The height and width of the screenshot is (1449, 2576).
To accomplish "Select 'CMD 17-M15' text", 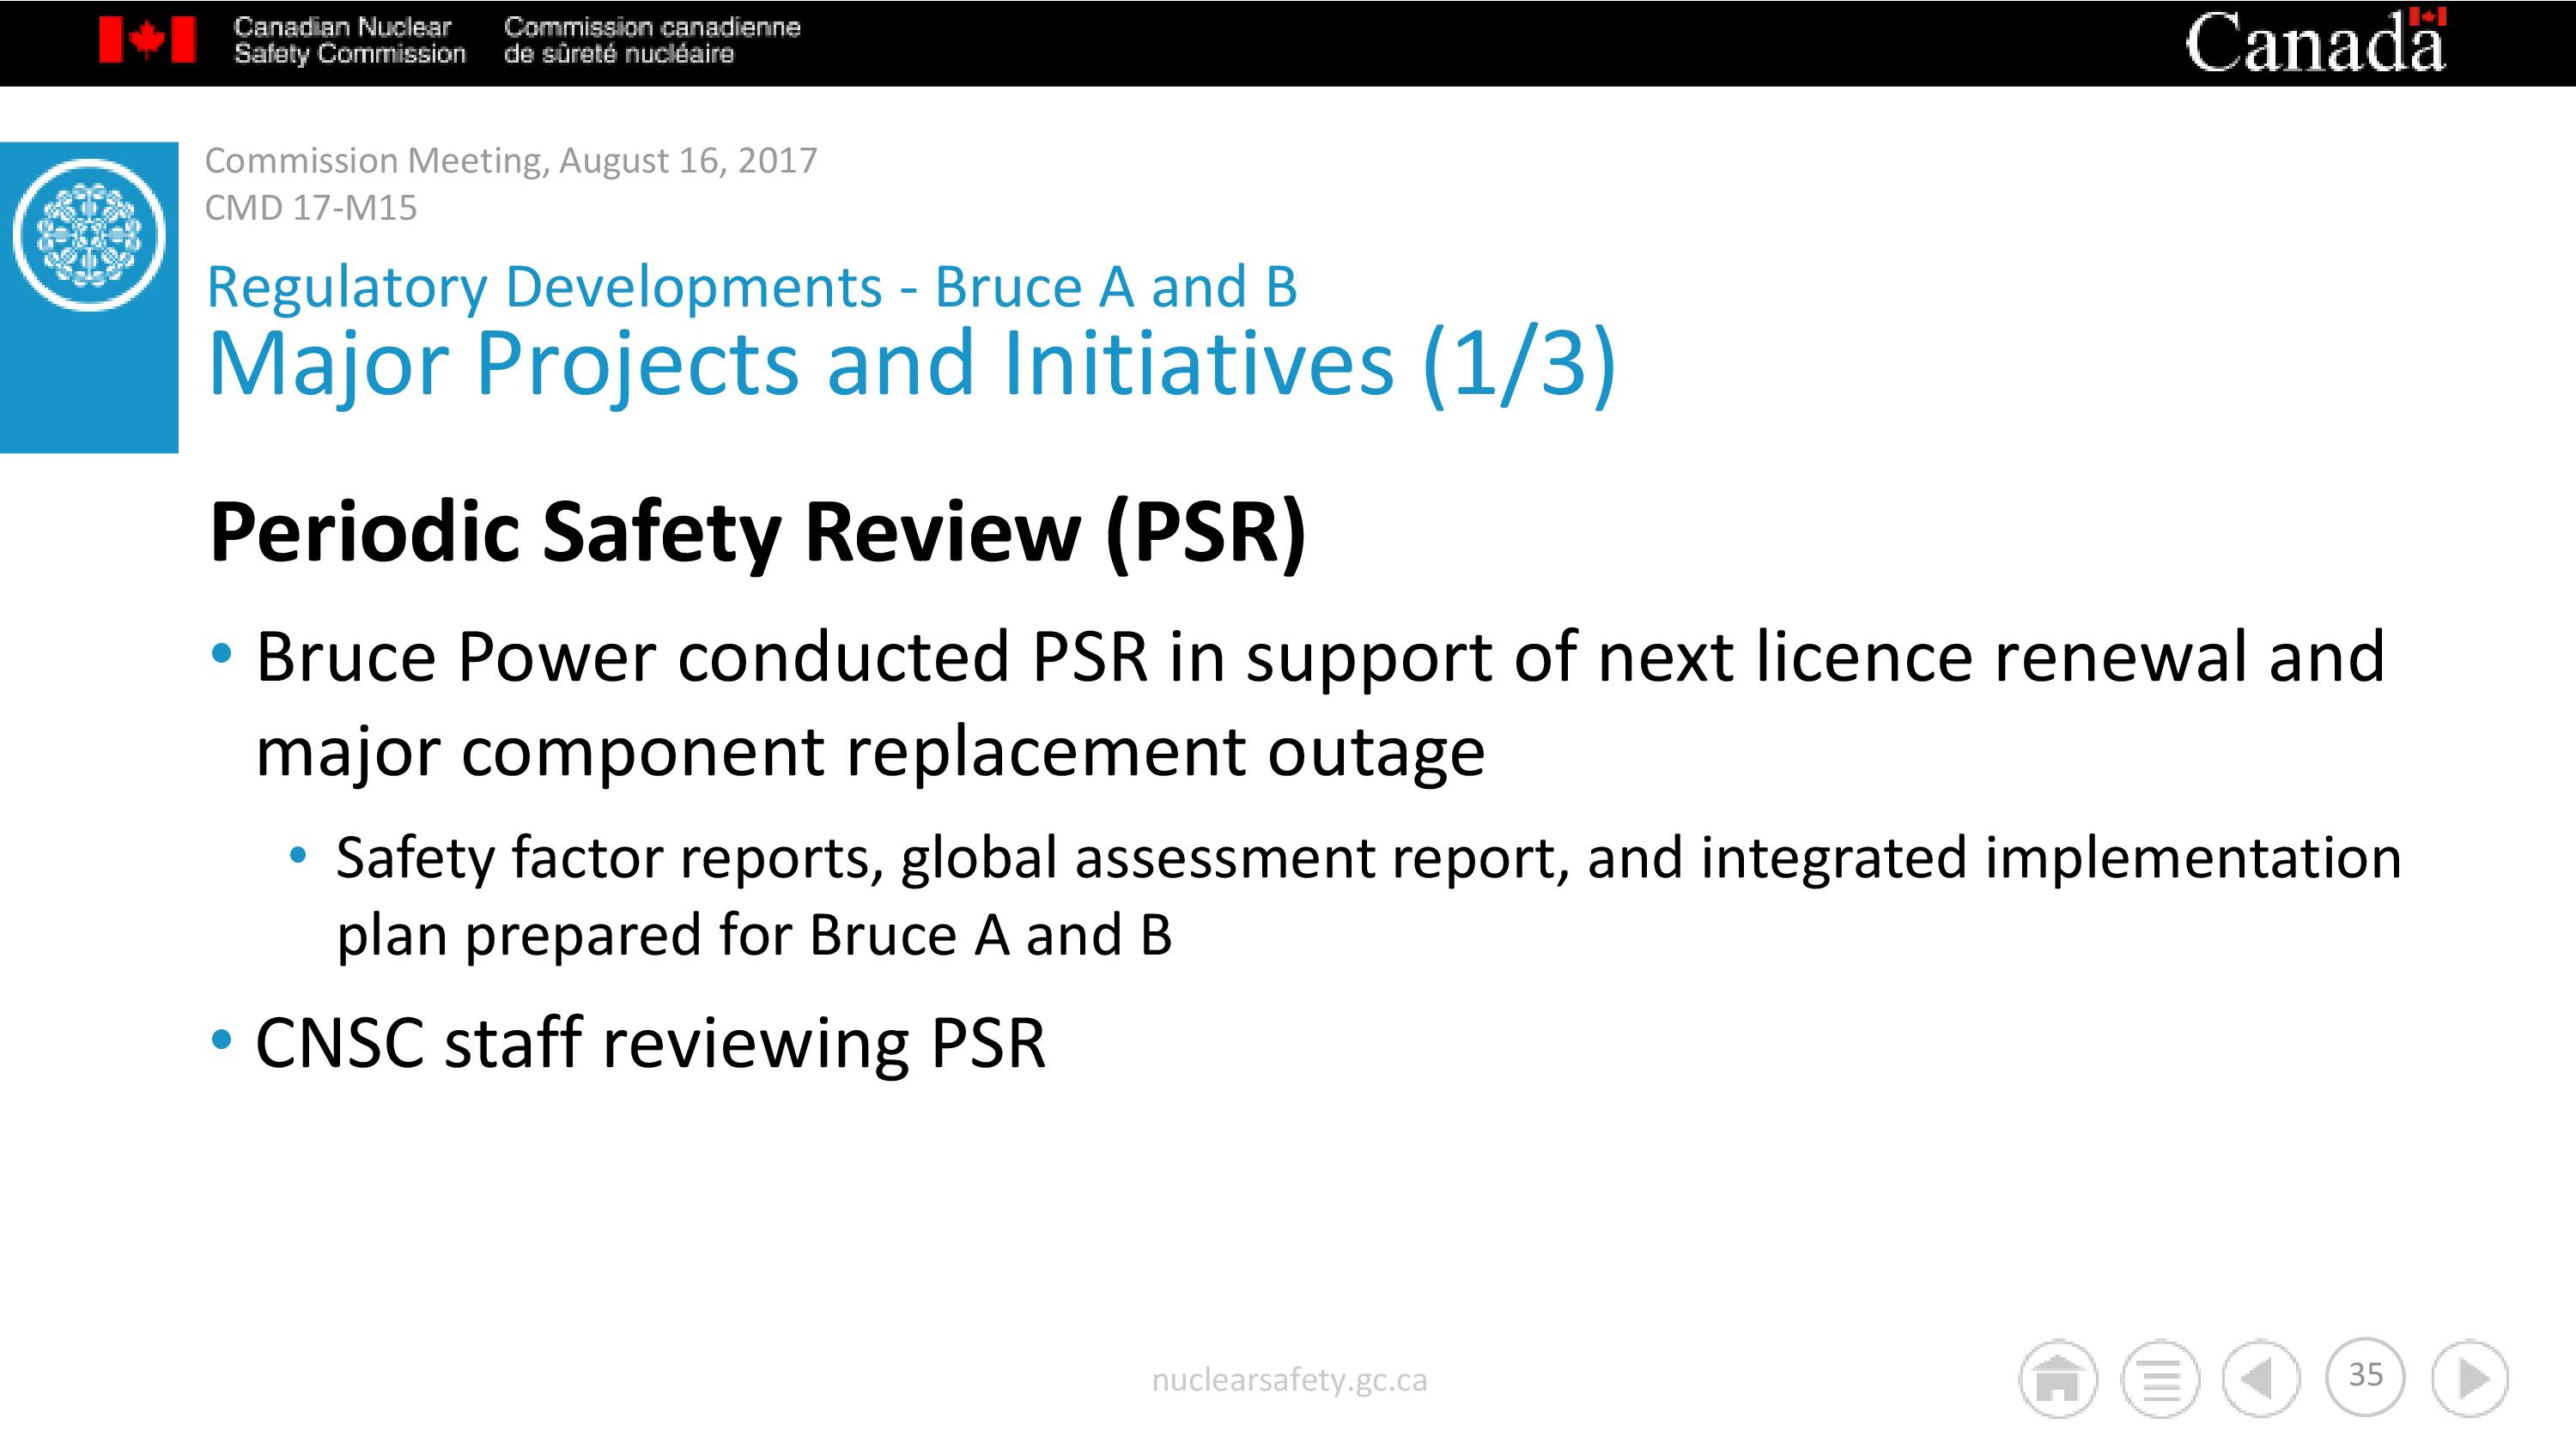I will tap(311, 208).
